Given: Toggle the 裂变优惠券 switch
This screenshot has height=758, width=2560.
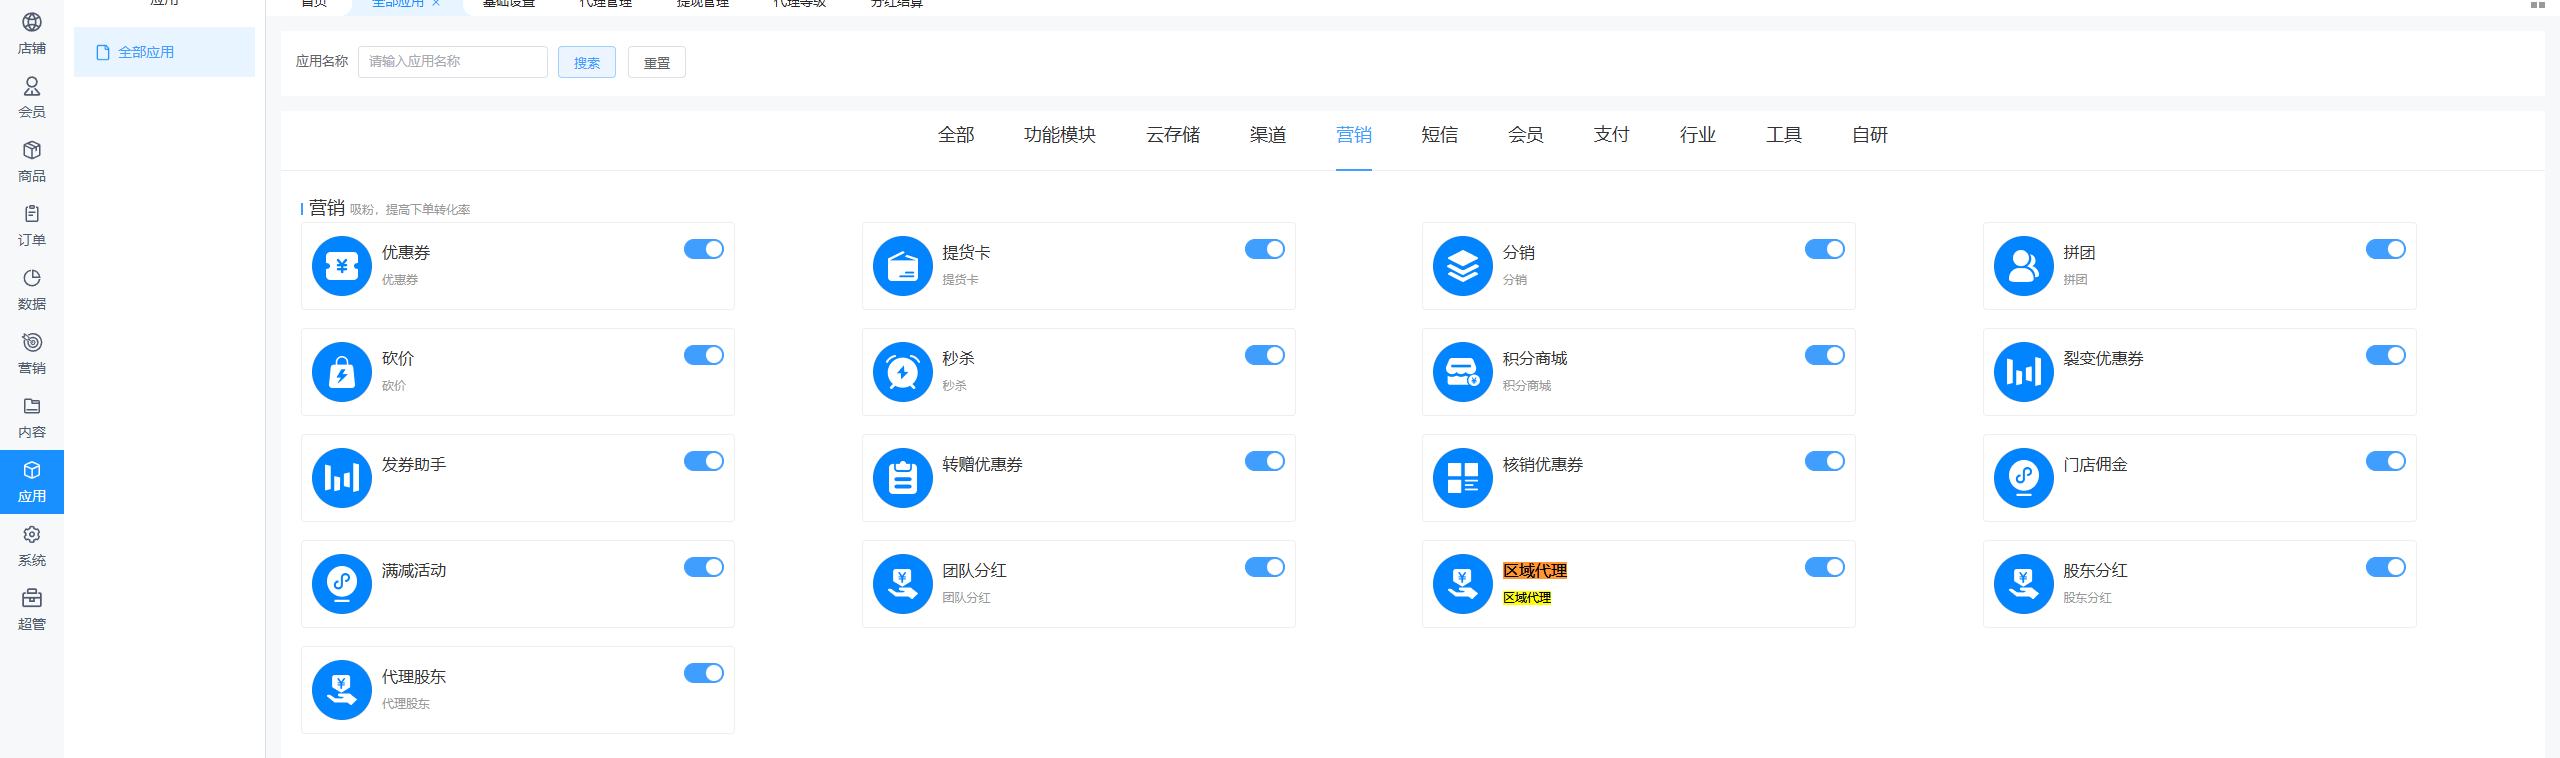Looking at the screenshot, I should click(x=2386, y=355).
